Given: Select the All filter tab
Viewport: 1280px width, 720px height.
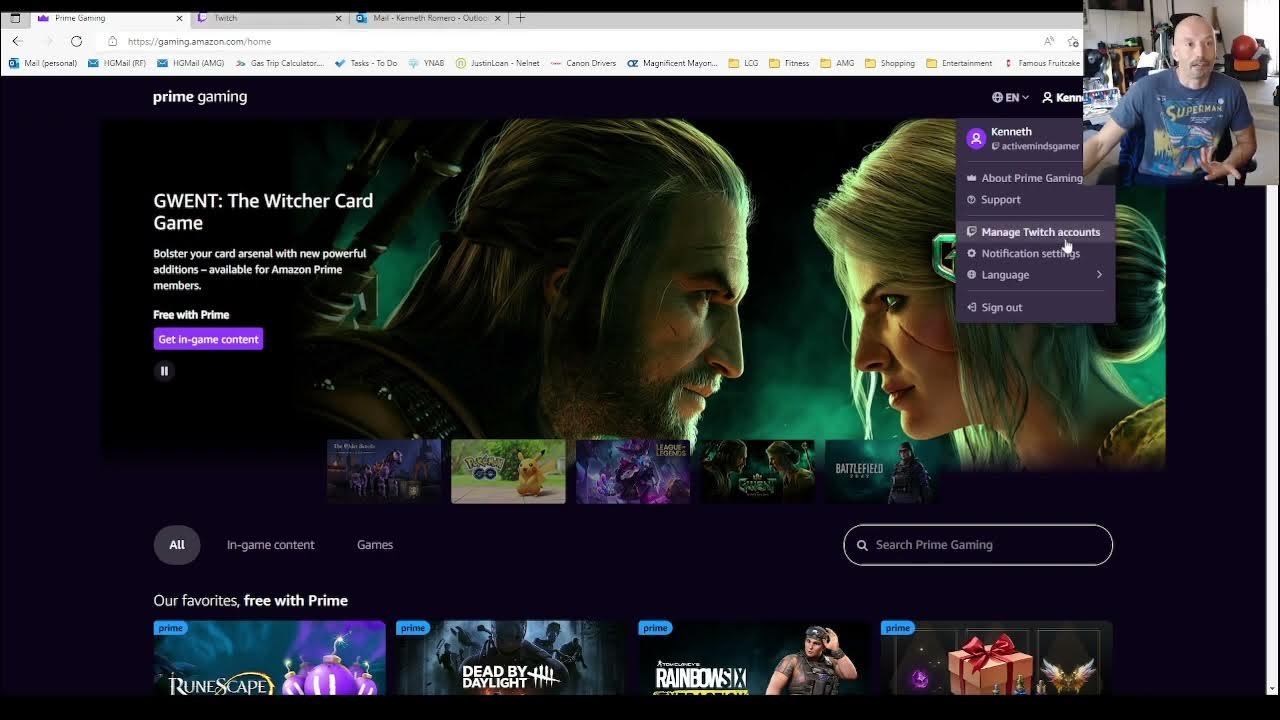Looking at the screenshot, I should [x=177, y=545].
